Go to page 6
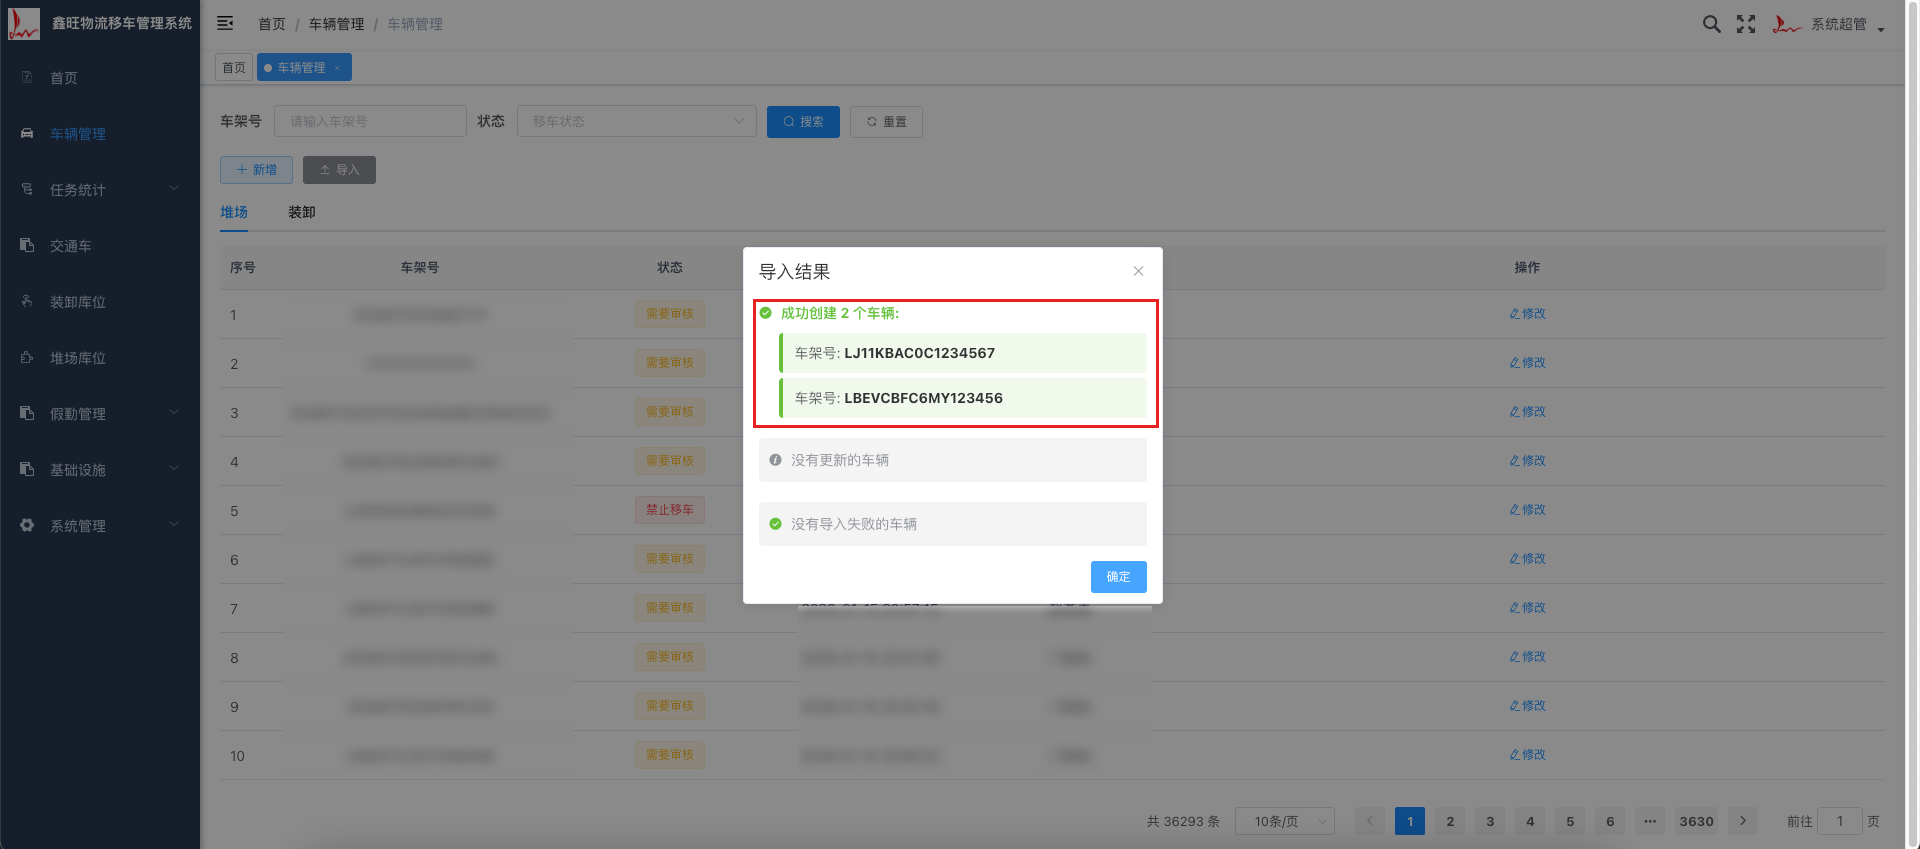The width and height of the screenshot is (1920, 849). click(x=1610, y=821)
